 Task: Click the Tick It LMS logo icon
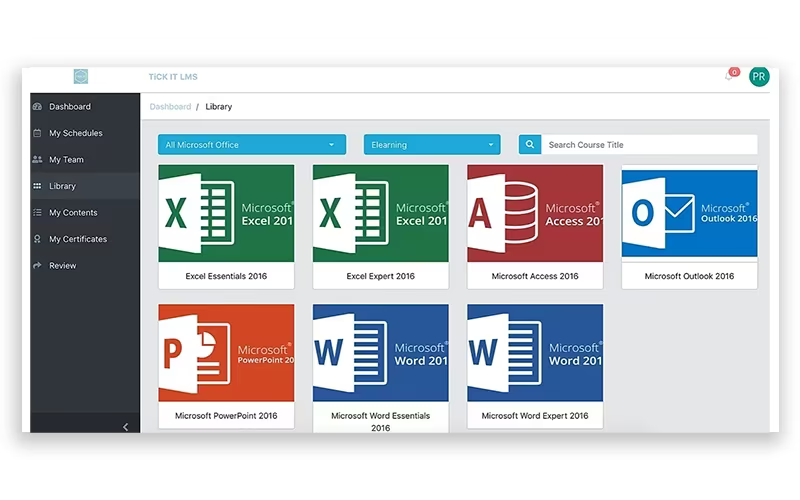pyautogui.click(x=81, y=77)
